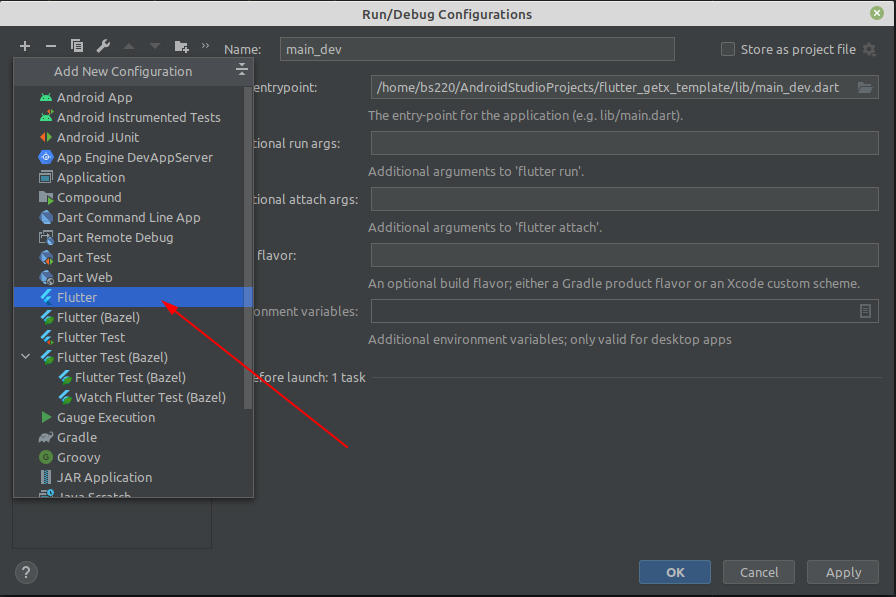
Task: Click the Move Up arrow icon
Action: [x=129, y=46]
